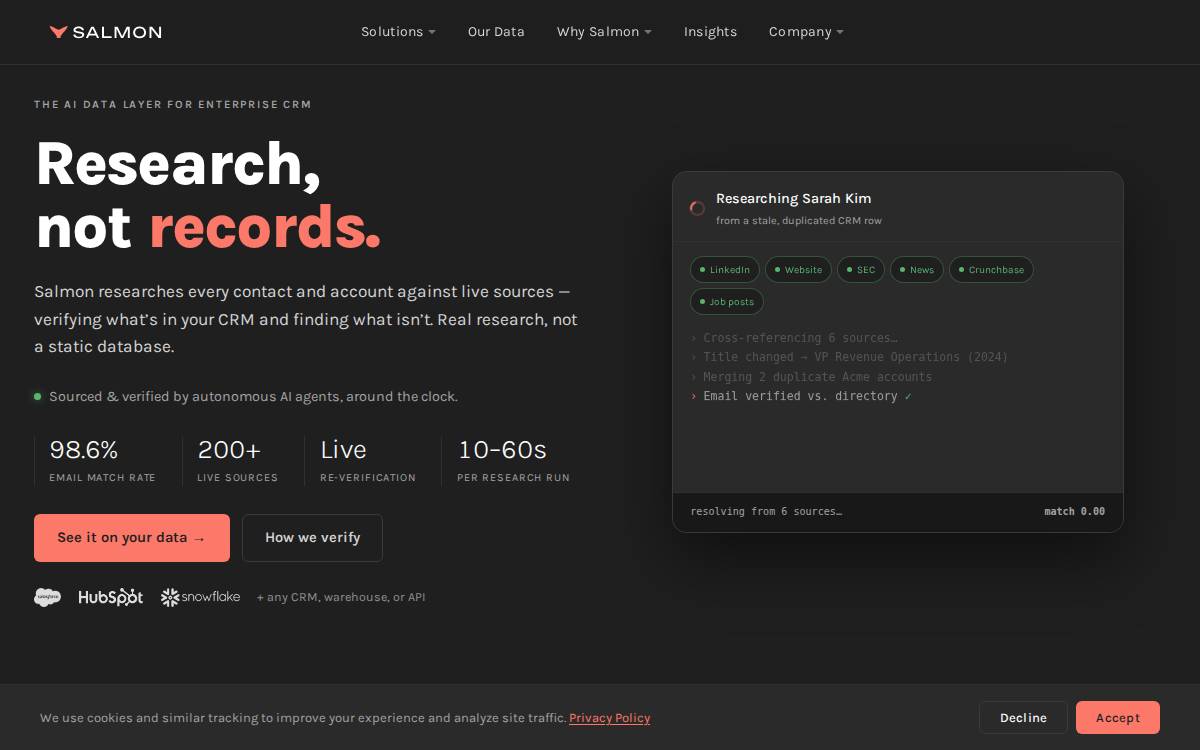Click the resolving from 6 sources status
This screenshot has height=750, width=1200.
(766, 512)
